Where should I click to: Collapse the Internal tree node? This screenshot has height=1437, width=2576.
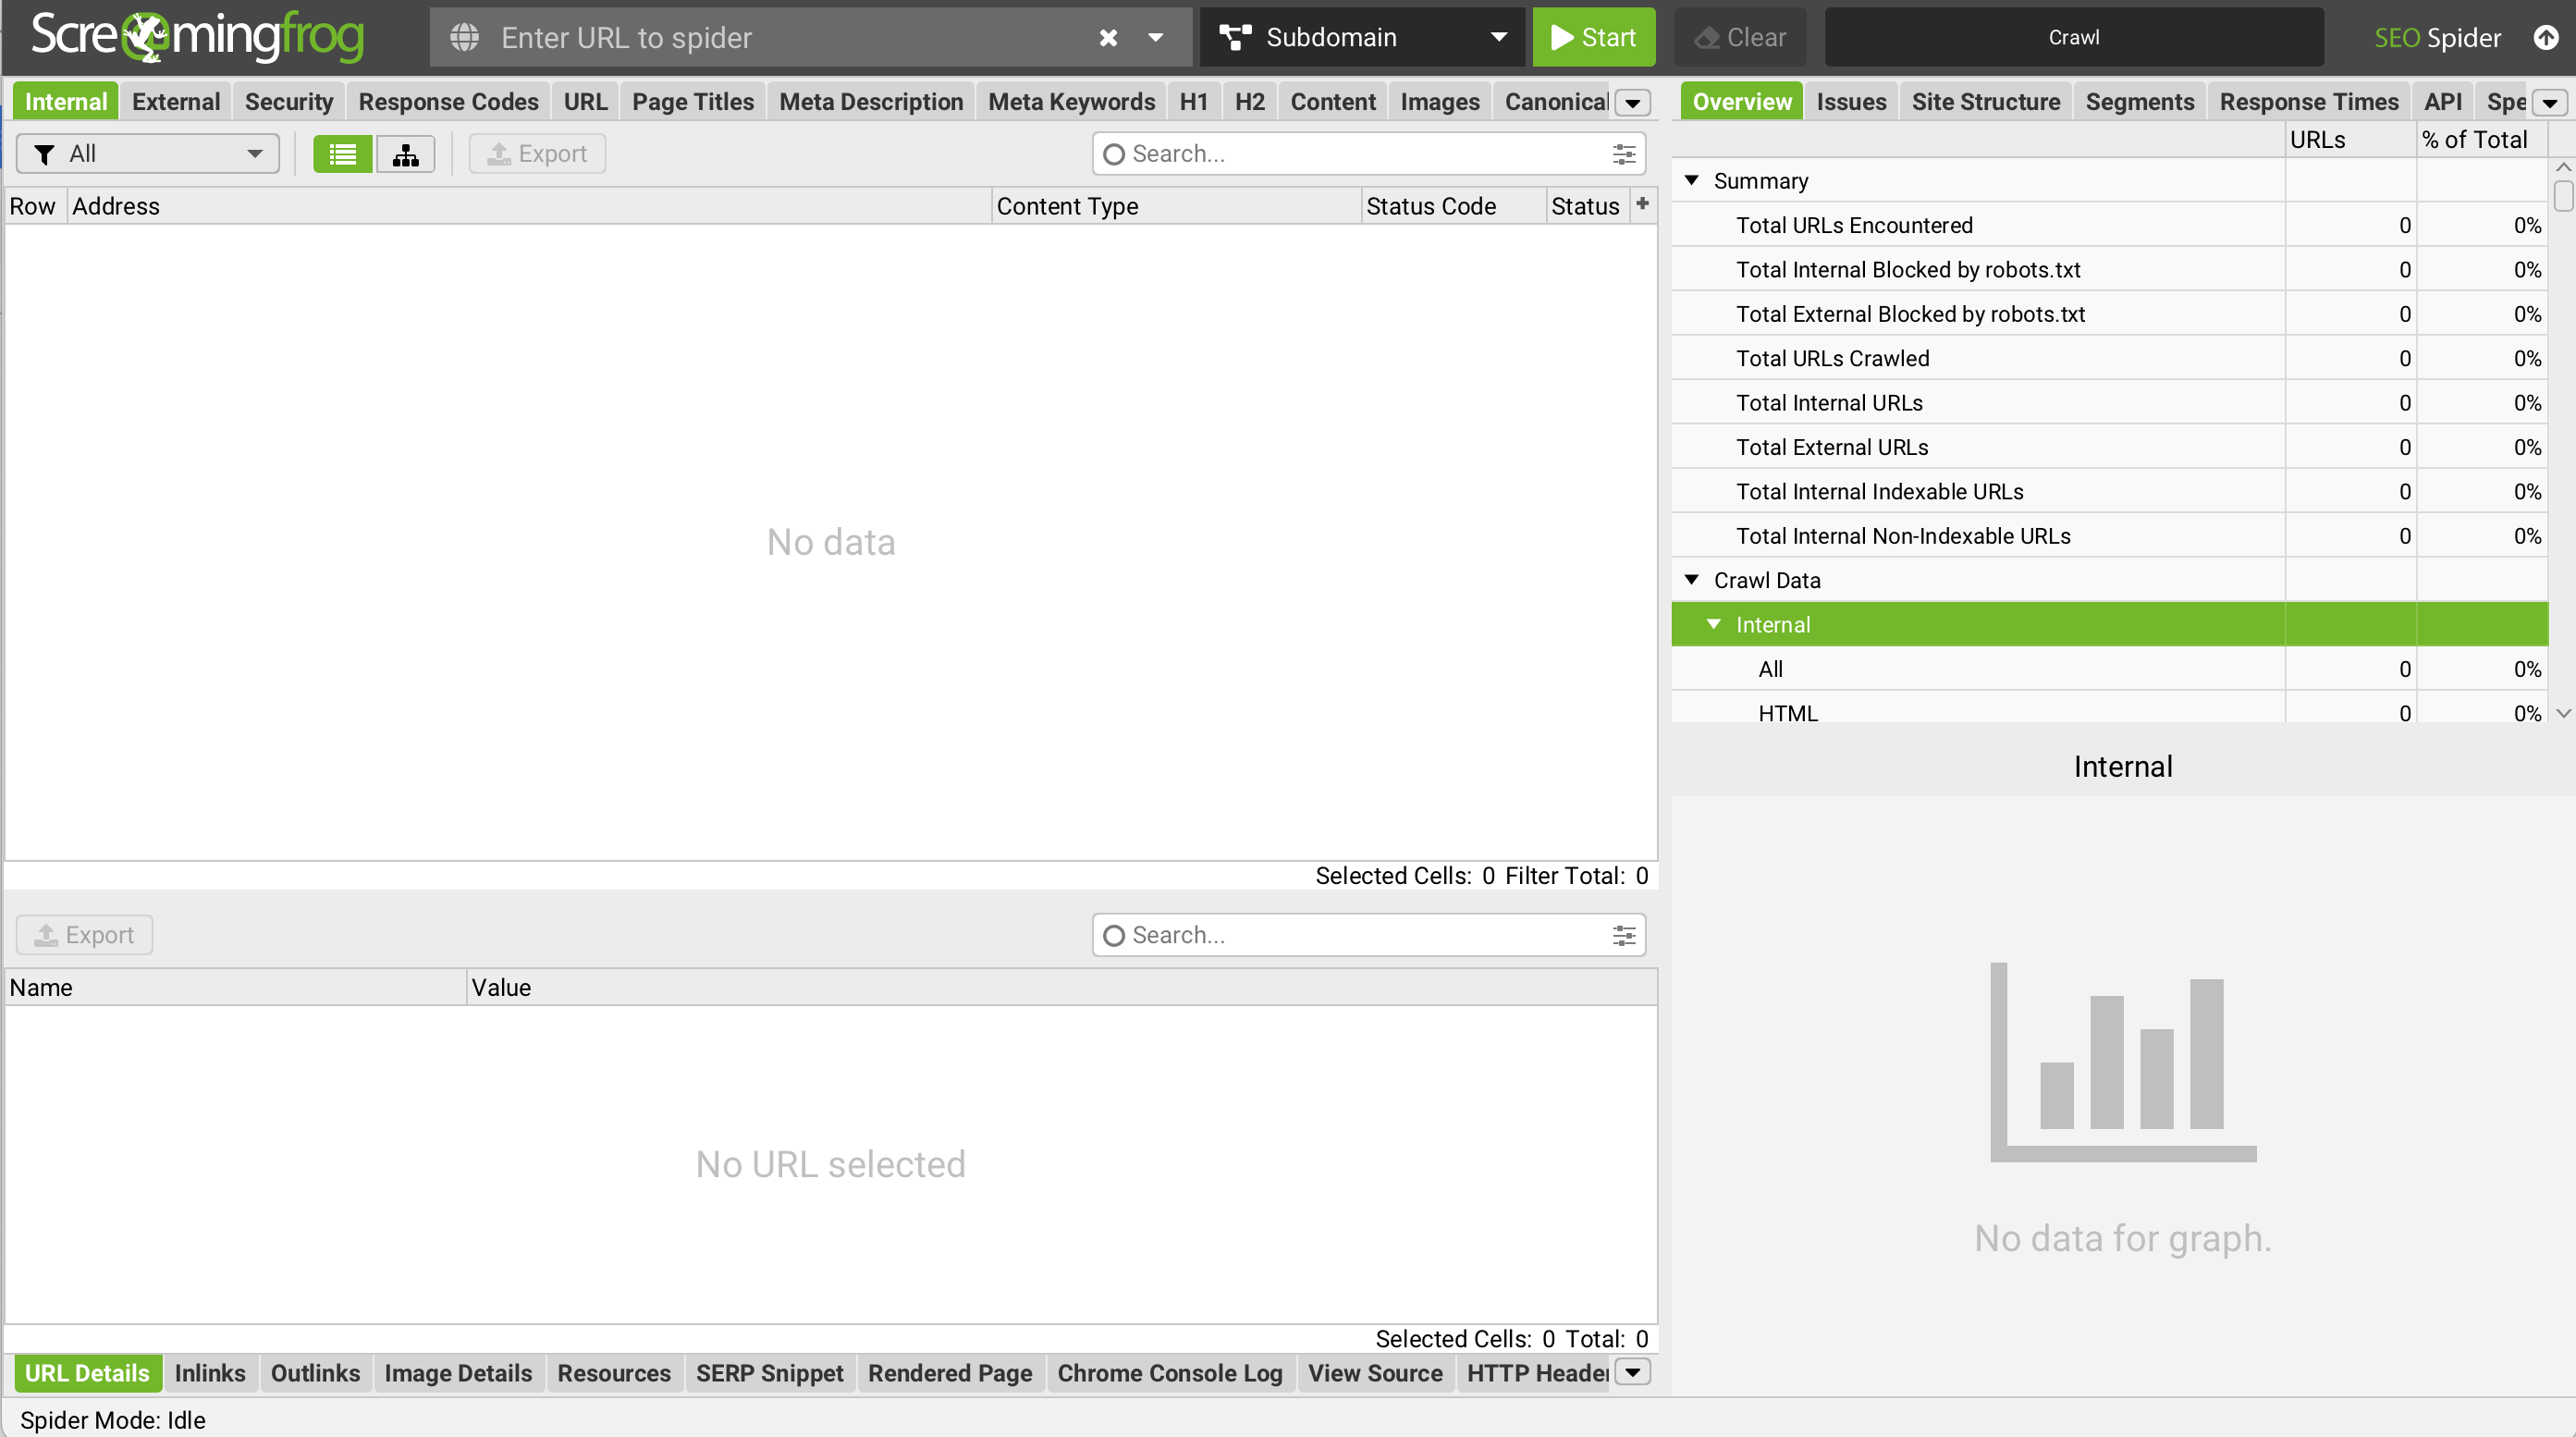click(1714, 624)
